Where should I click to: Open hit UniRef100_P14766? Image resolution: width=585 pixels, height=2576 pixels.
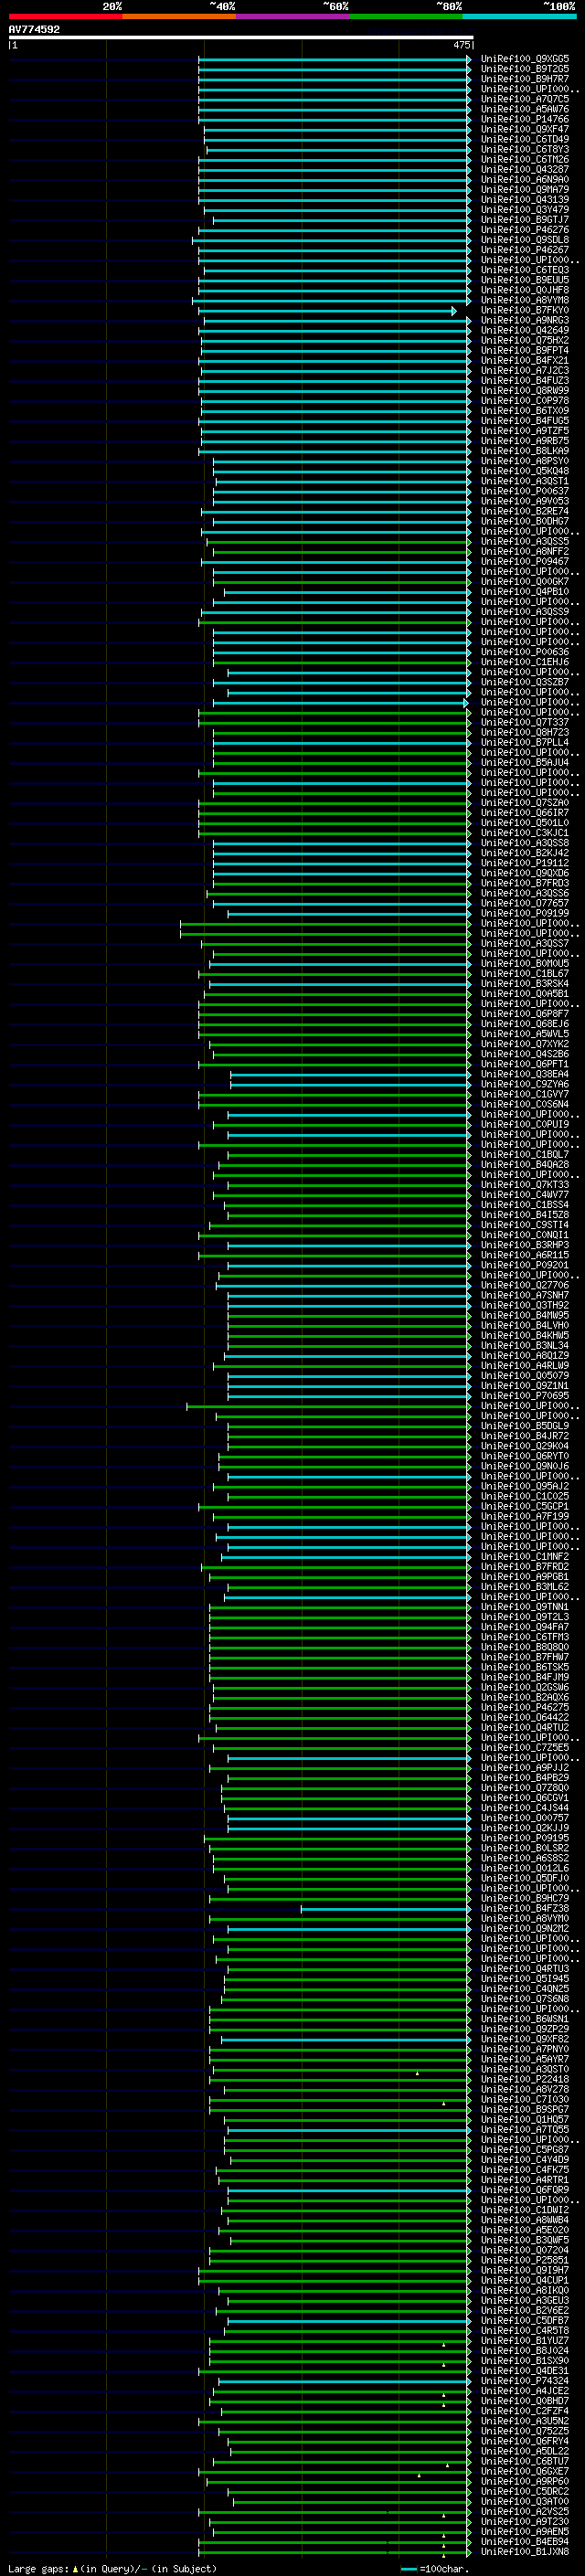pyautogui.click(x=525, y=119)
